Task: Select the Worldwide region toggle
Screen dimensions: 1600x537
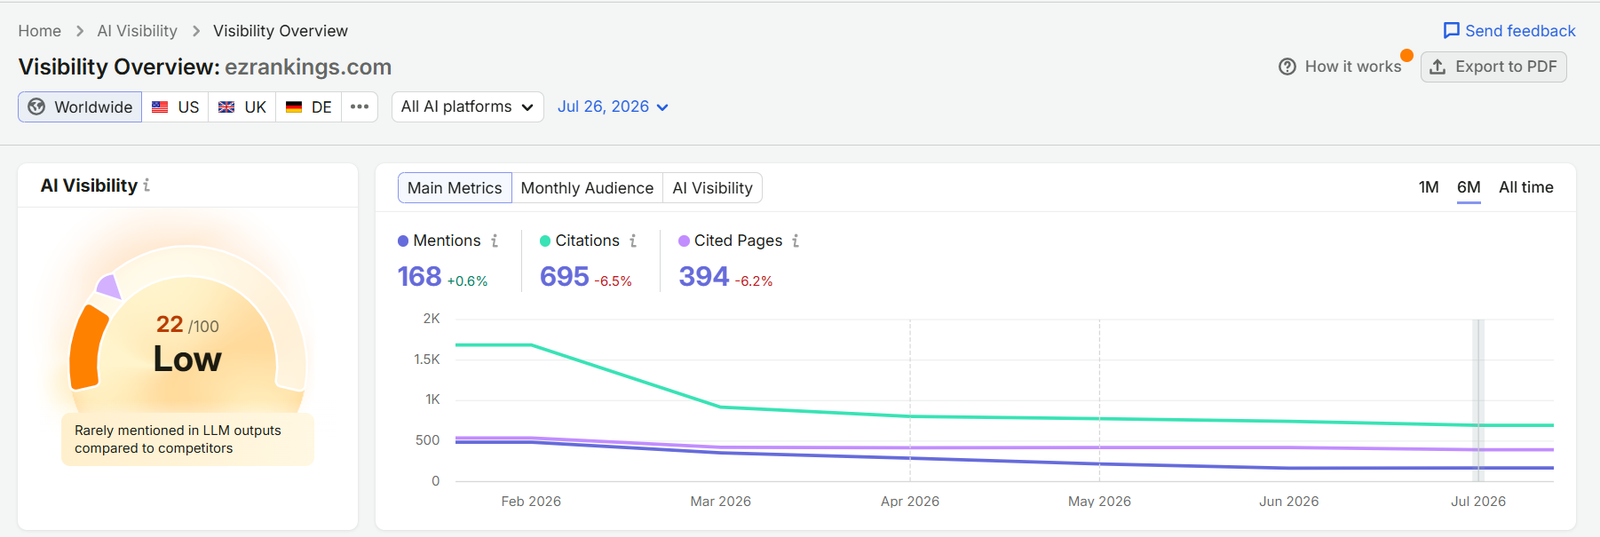Action: (80, 107)
